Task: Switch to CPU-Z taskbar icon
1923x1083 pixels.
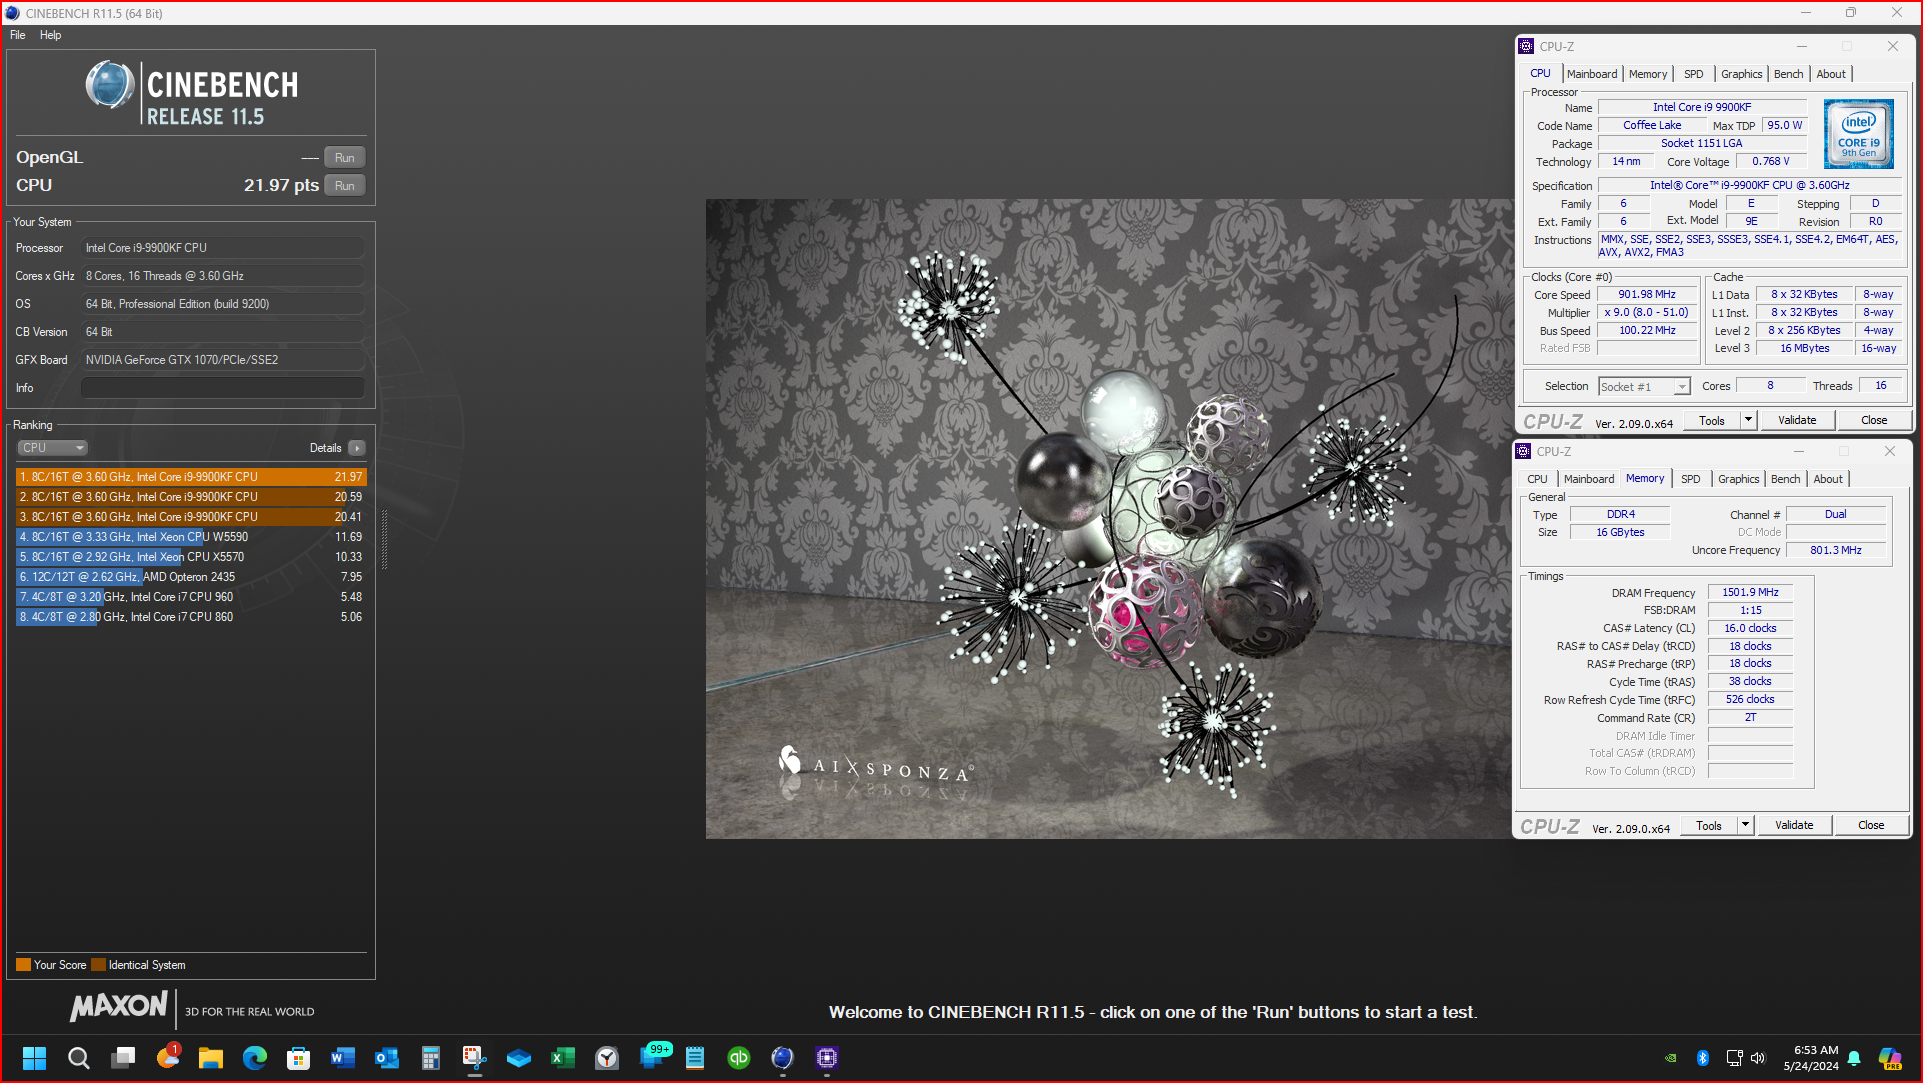Action: pyautogui.click(x=827, y=1058)
